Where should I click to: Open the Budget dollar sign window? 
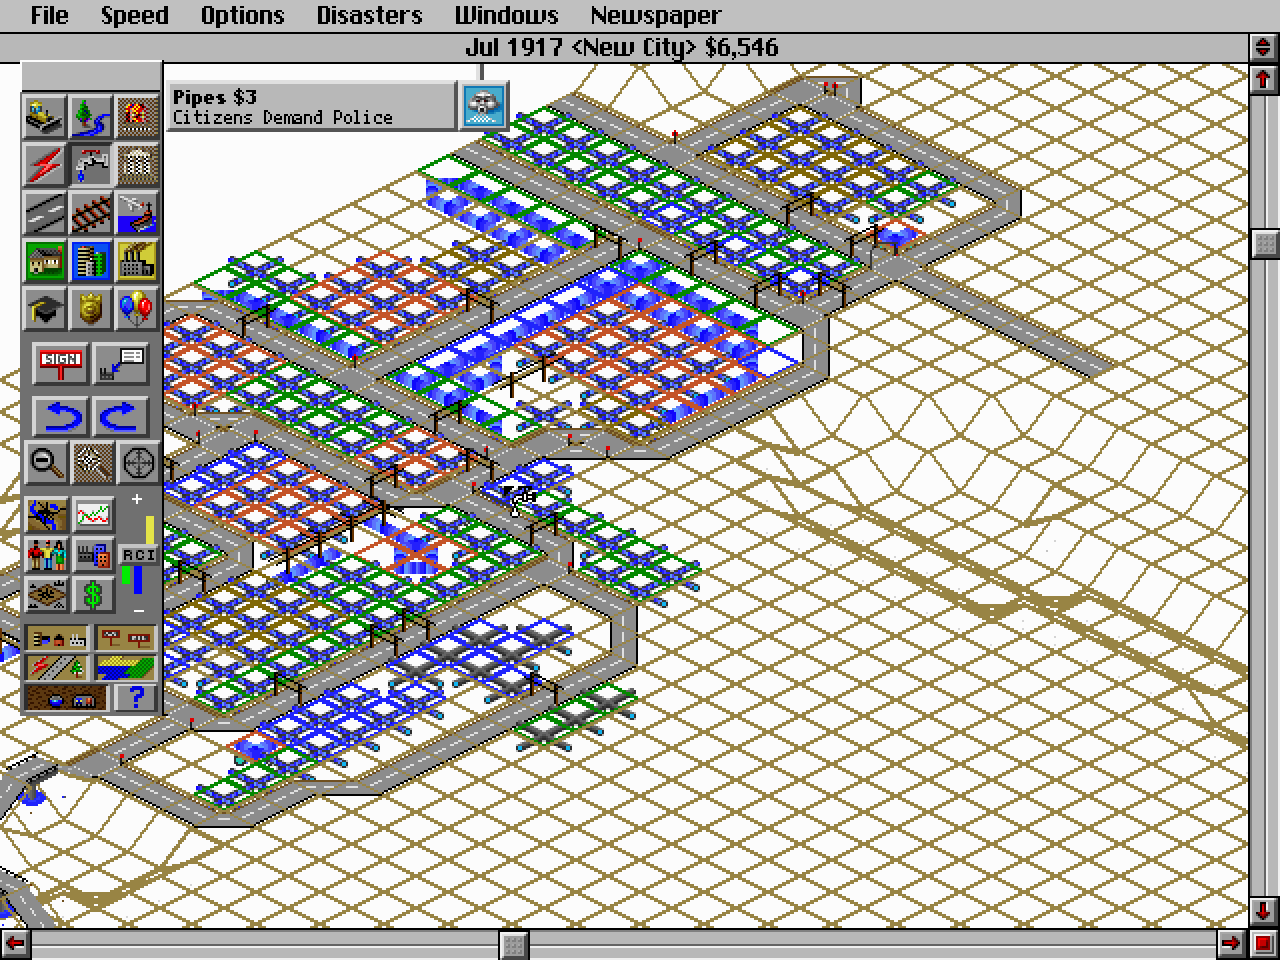click(x=93, y=594)
